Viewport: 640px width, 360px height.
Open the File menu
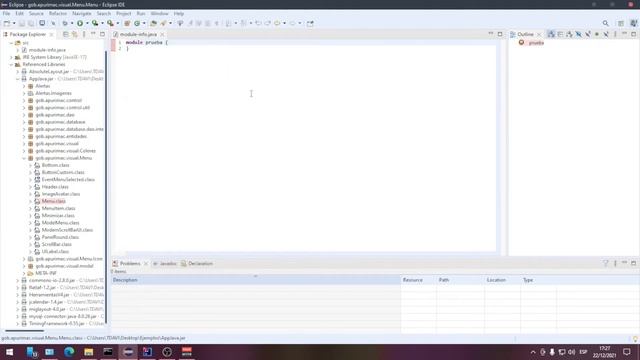(x=7, y=13)
